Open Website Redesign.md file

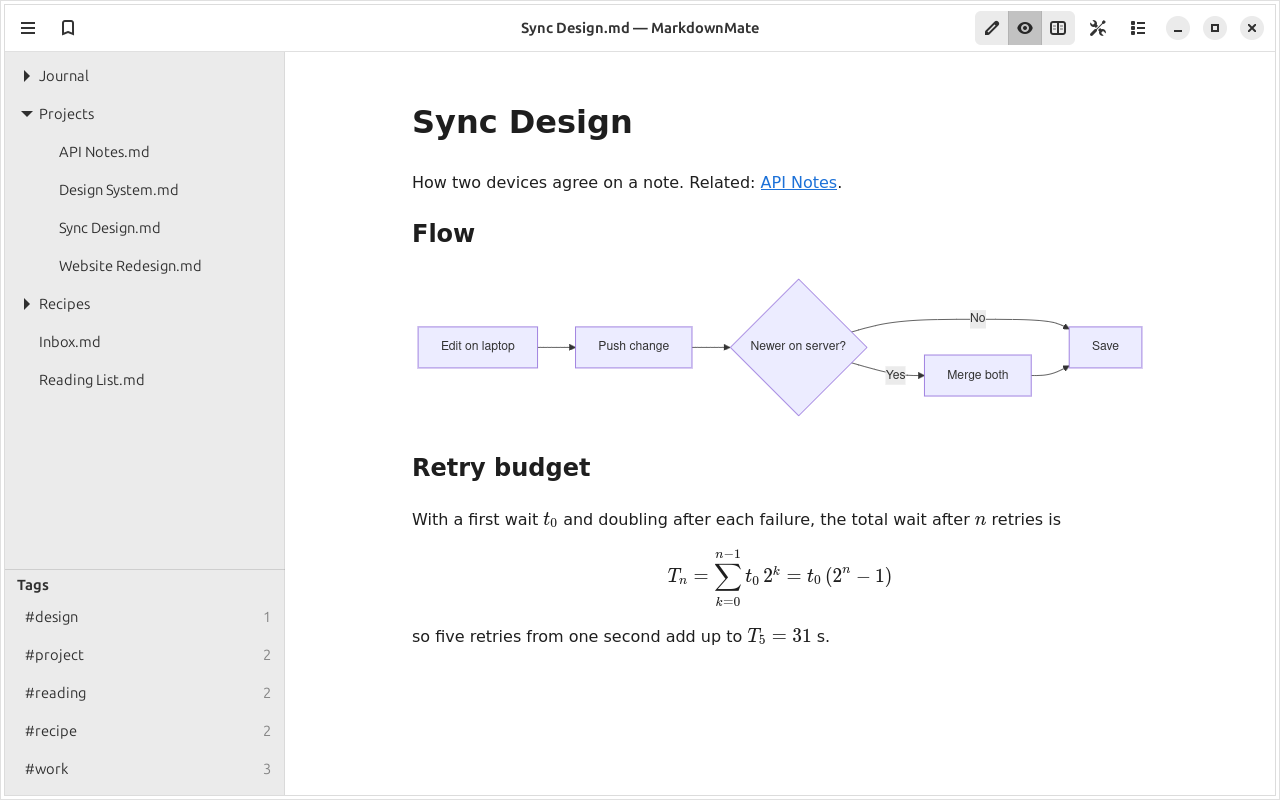click(x=145, y=266)
